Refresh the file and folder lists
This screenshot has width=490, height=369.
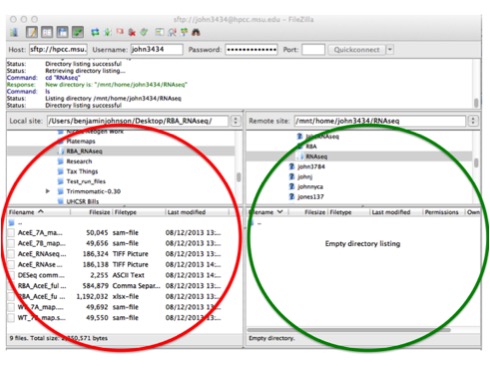tap(95, 32)
